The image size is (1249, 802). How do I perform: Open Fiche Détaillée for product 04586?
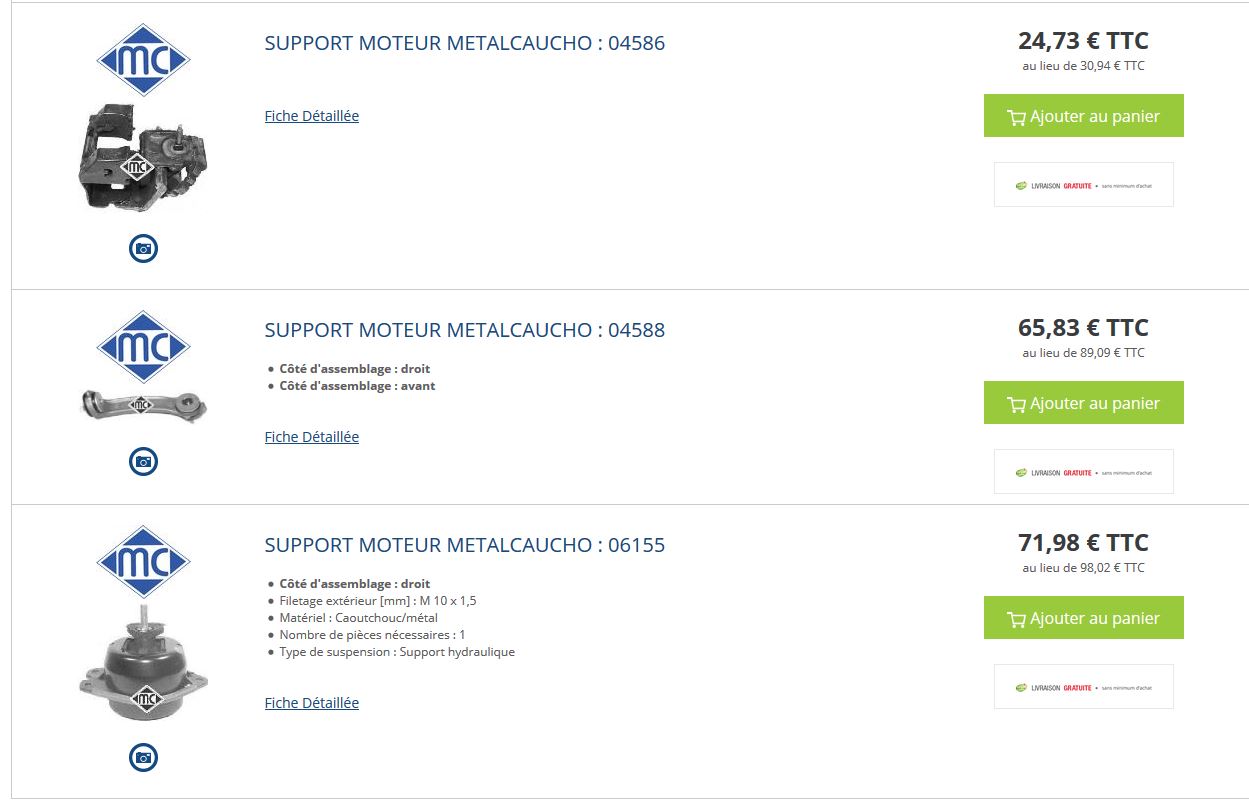311,116
